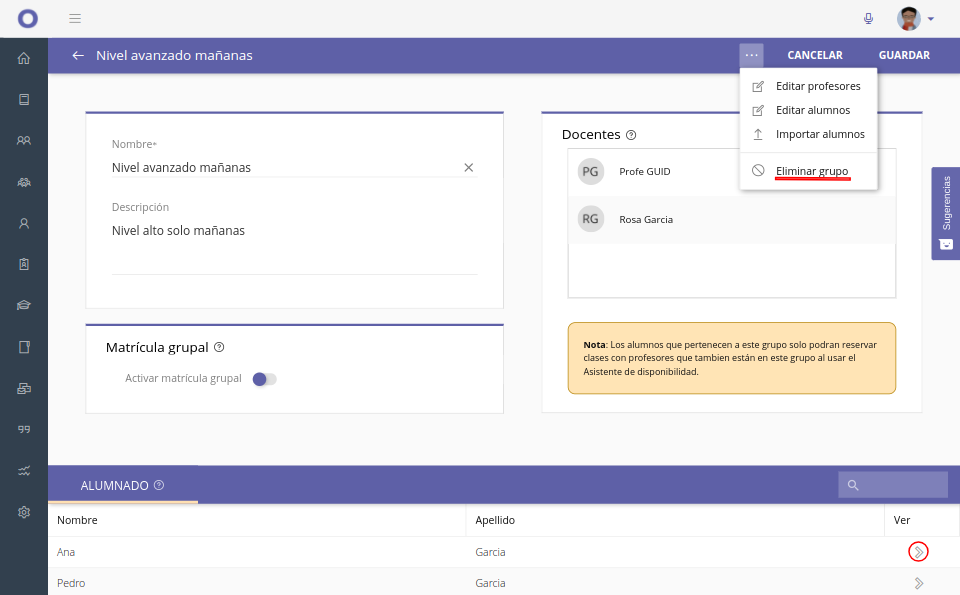The width and height of the screenshot is (960, 595).
Task: Close the three-dots options menu
Action: [751, 55]
